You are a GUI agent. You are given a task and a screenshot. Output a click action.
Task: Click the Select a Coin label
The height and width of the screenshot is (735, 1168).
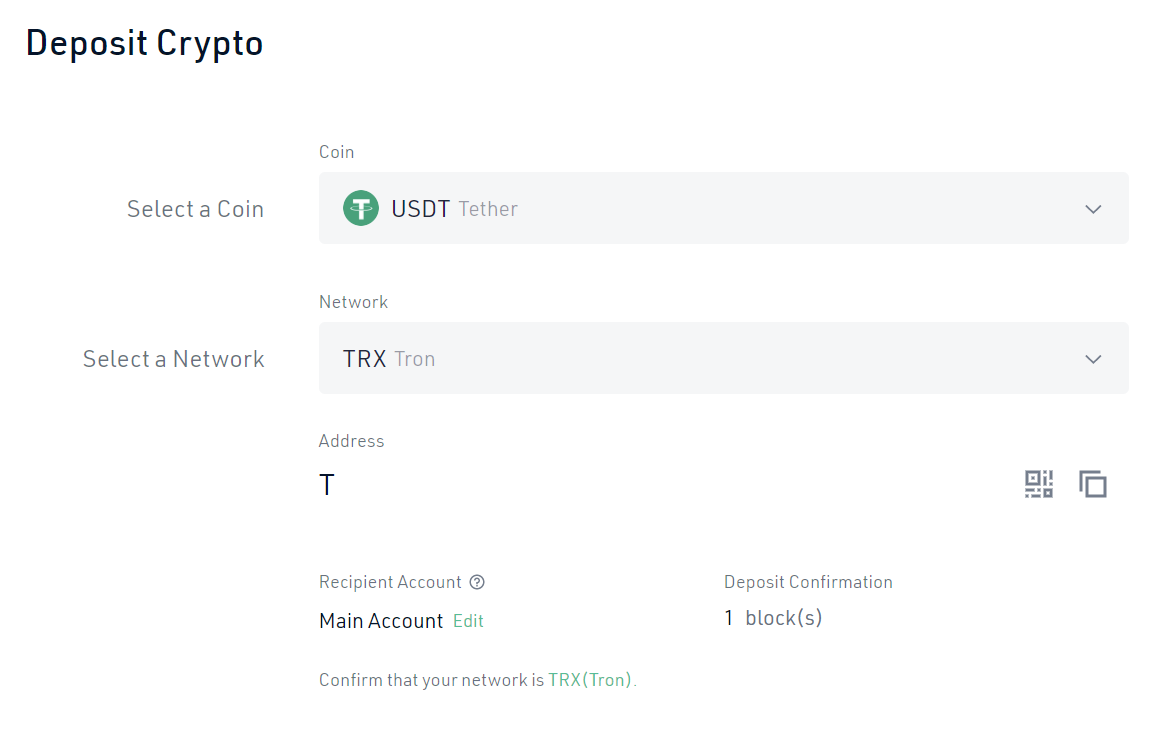coord(195,209)
